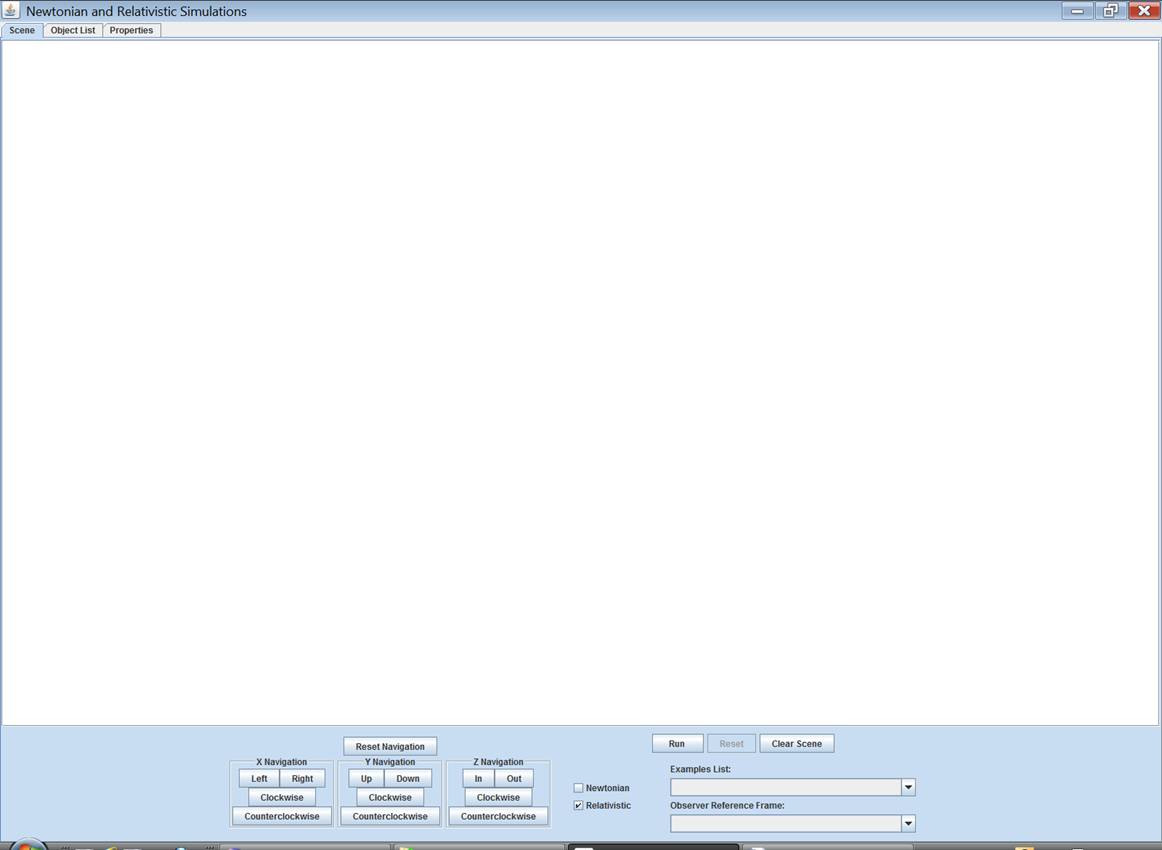Open the Windows Start menu orb

point(28,846)
